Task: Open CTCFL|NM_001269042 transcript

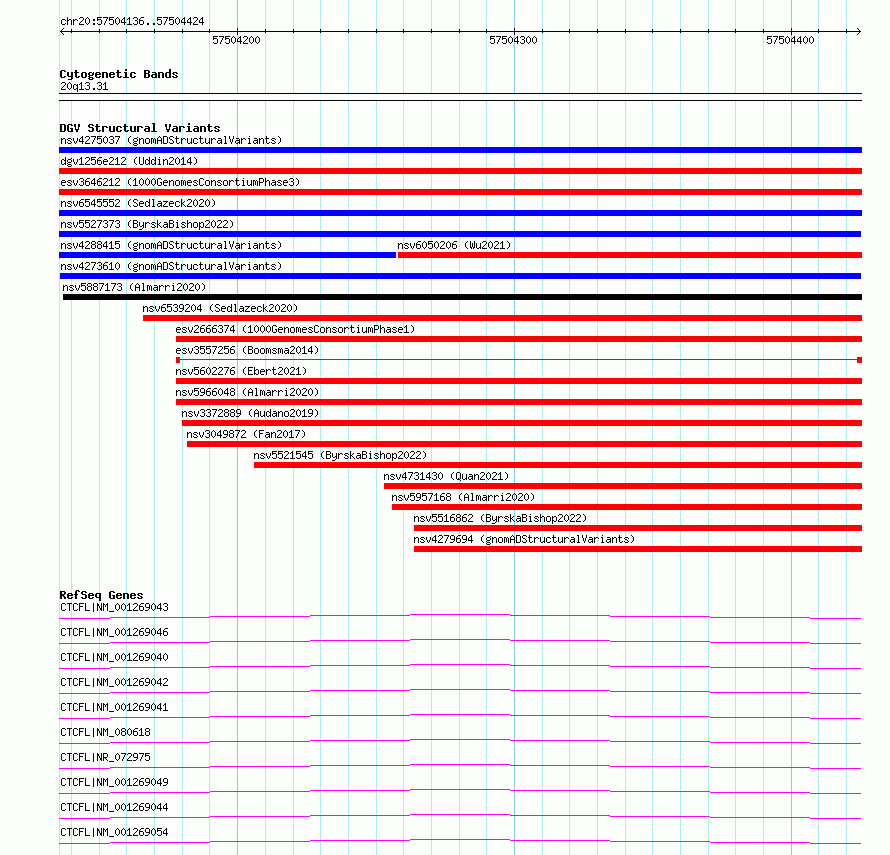Action: tap(114, 682)
